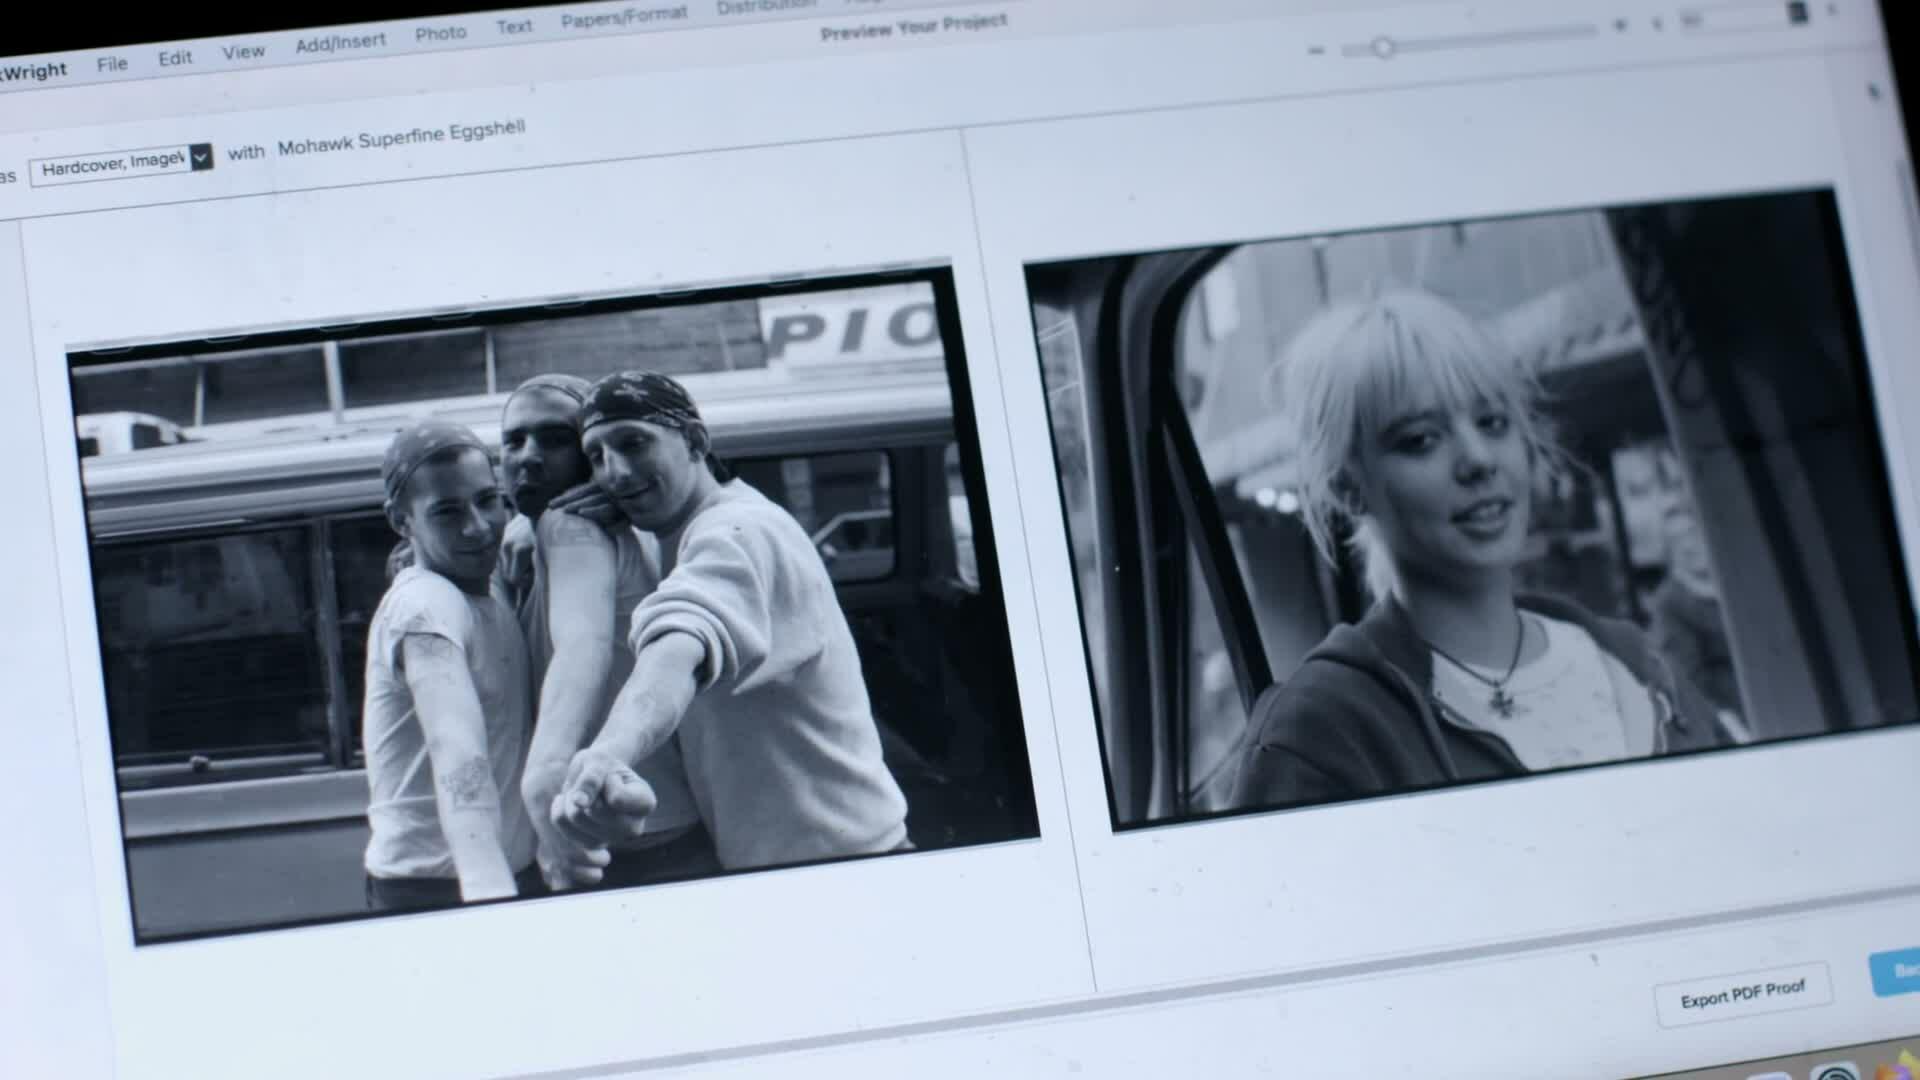
Task: Click the zoom in plus icon
Action: 1620,27
